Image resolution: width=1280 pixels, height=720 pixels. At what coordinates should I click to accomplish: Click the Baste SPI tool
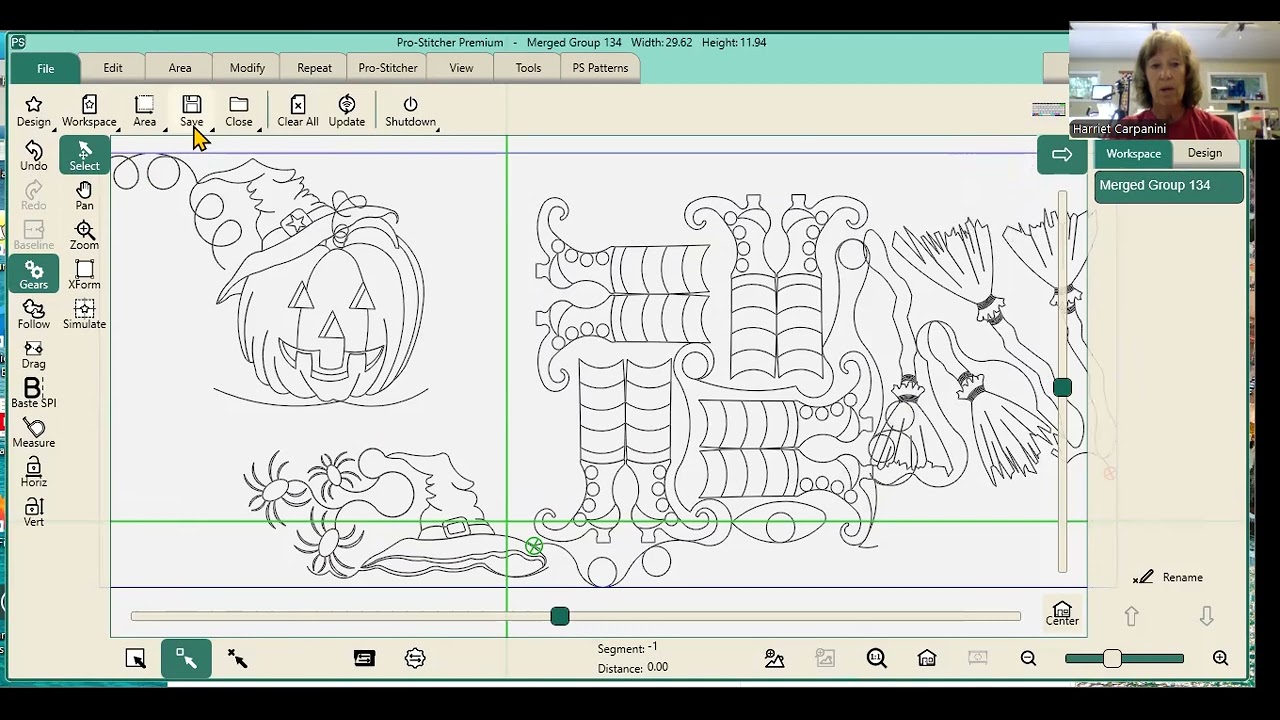[33, 392]
